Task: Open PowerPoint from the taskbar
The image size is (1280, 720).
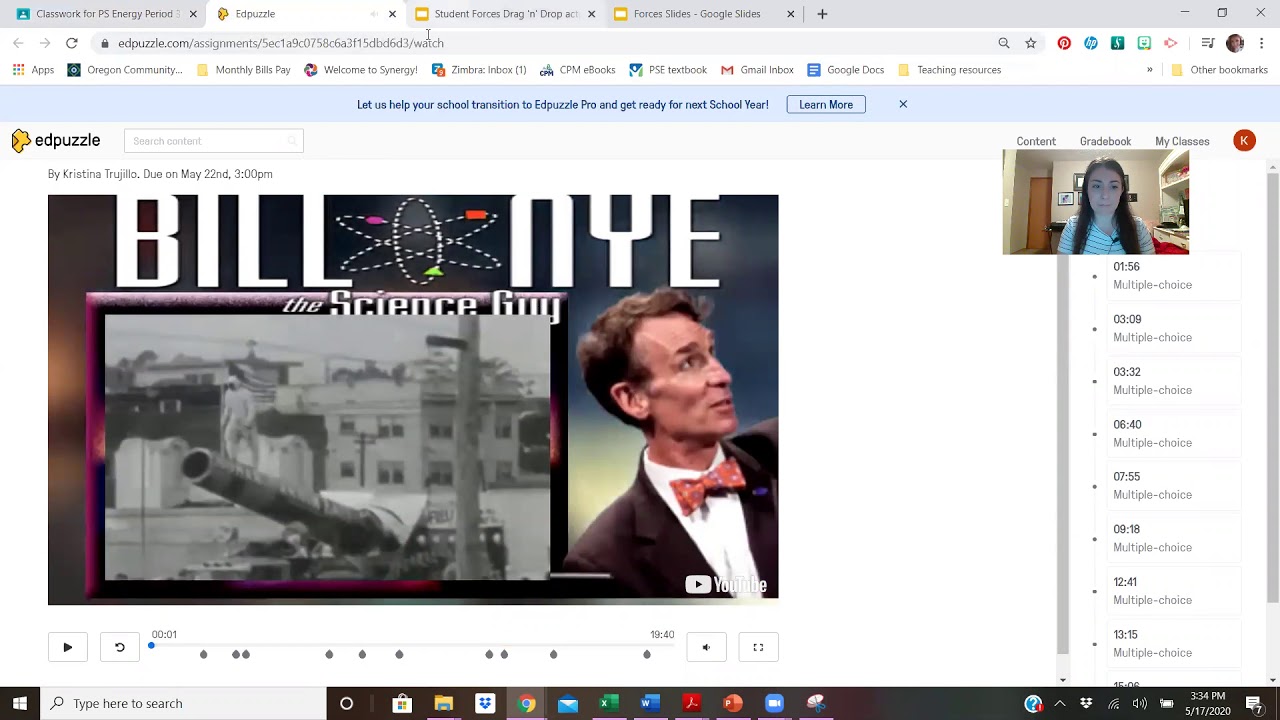Action: [x=732, y=703]
